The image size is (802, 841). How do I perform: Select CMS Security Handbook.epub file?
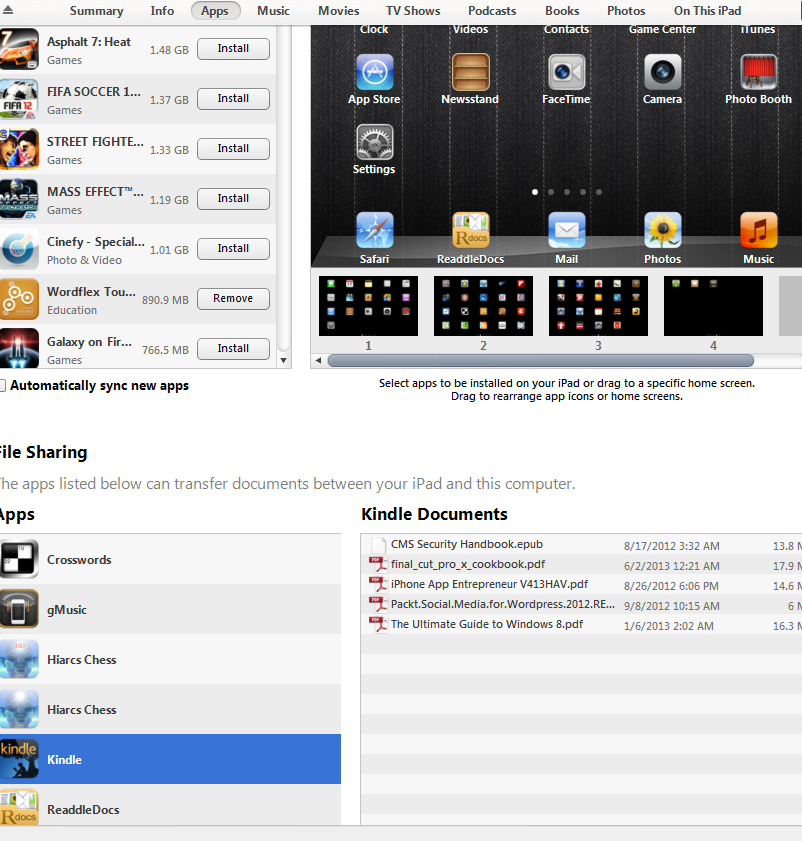coord(582,544)
